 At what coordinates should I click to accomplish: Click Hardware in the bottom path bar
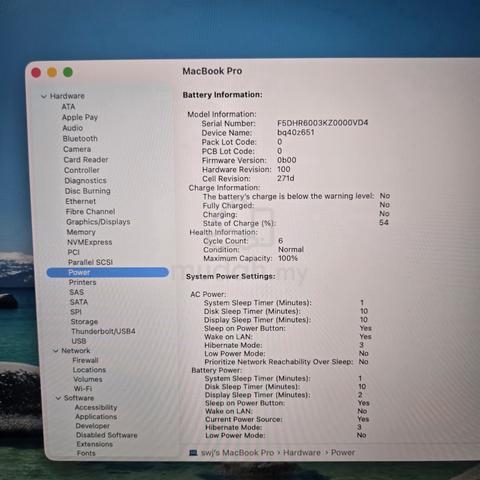click(302, 453)
